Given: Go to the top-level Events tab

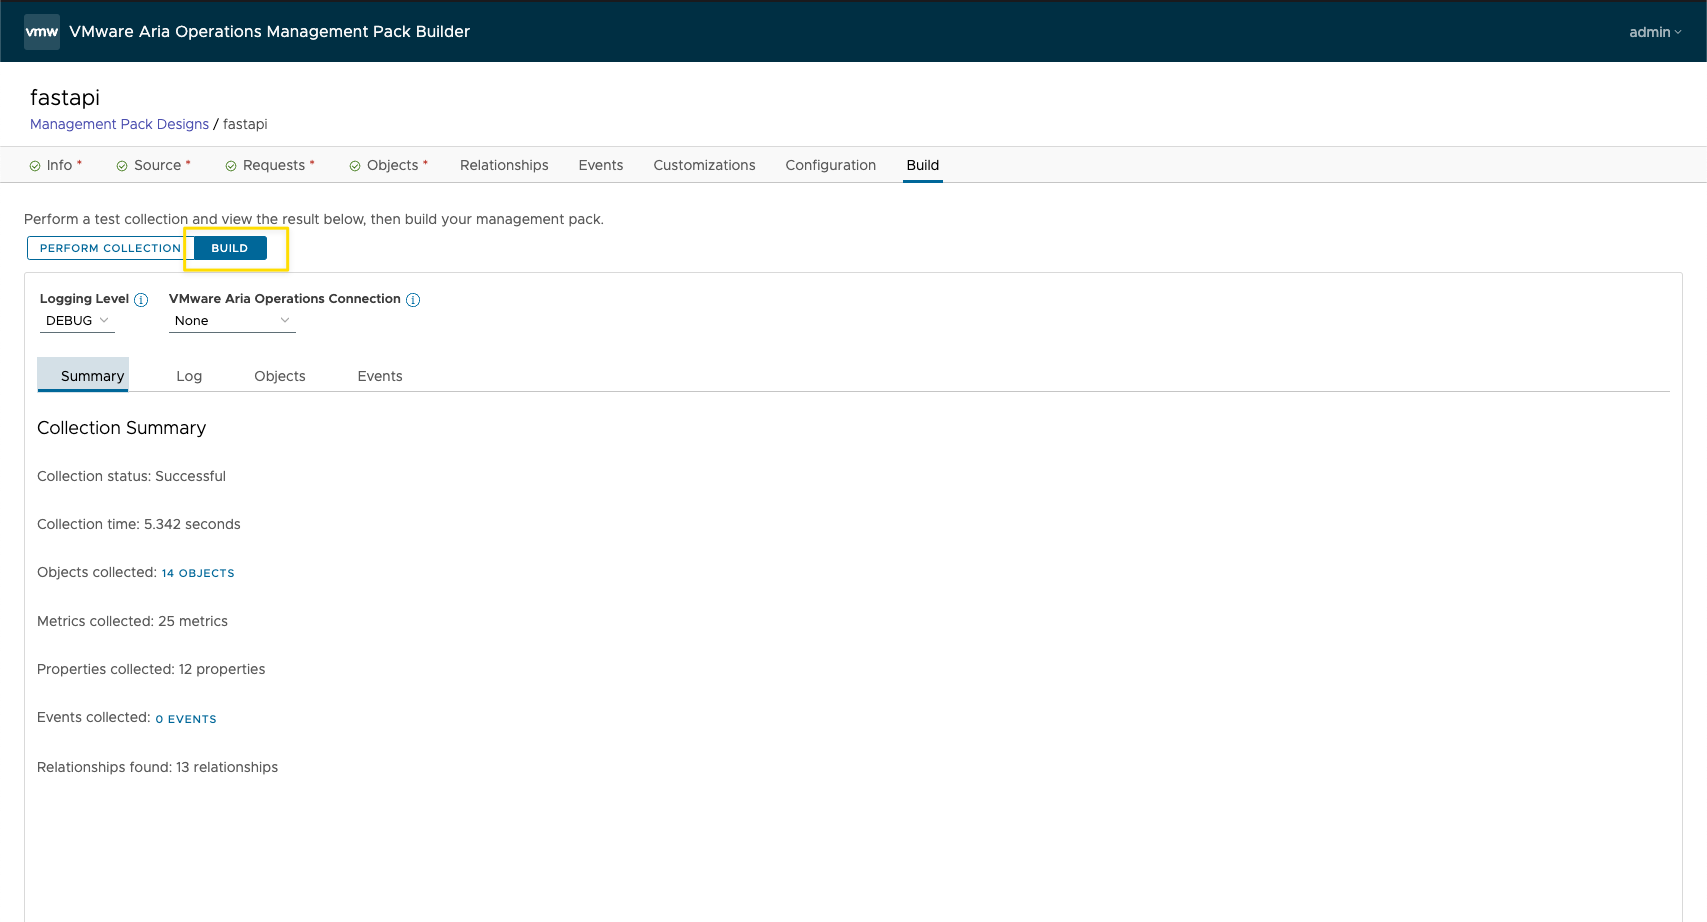Looking at the screenshot, I should [600, 165].
